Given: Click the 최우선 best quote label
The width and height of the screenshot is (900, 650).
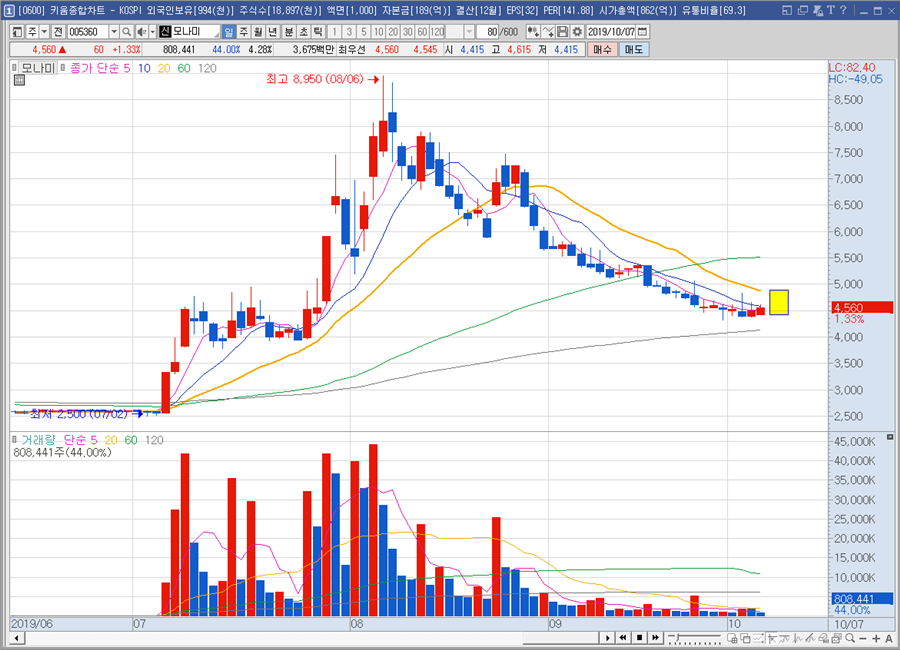Looking at the screenshot, I should 351,49.
